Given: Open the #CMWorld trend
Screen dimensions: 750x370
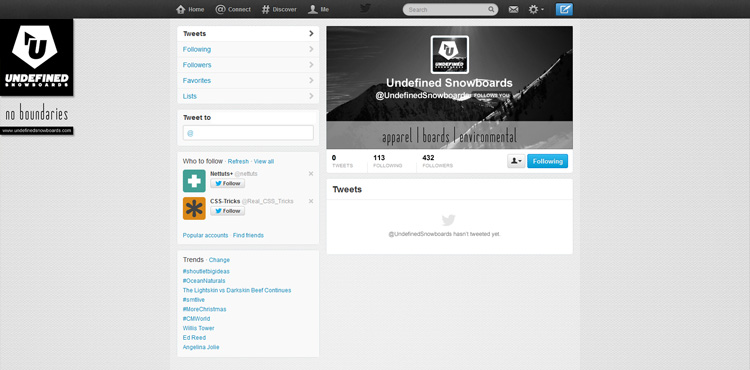Looking at the screenshot, I should [196, 319].
